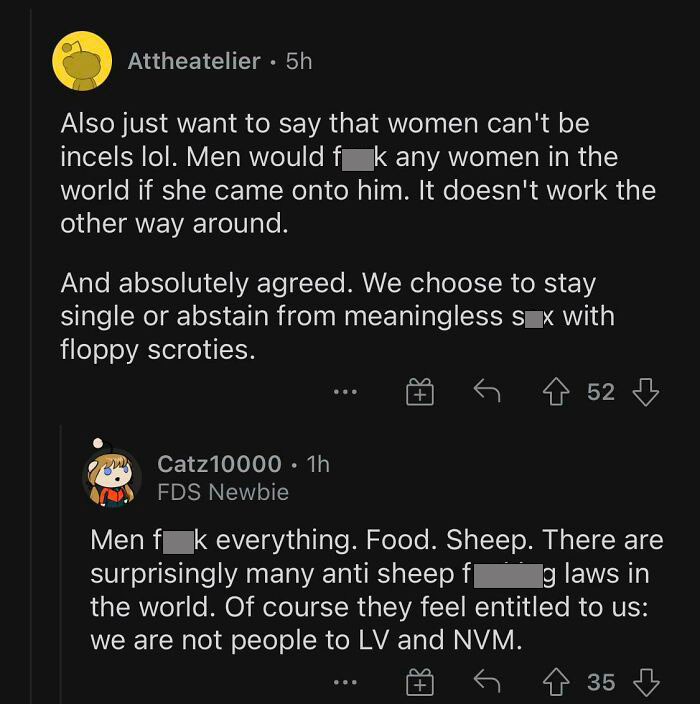Open more options on Catz10000's reply

point(347,682)
